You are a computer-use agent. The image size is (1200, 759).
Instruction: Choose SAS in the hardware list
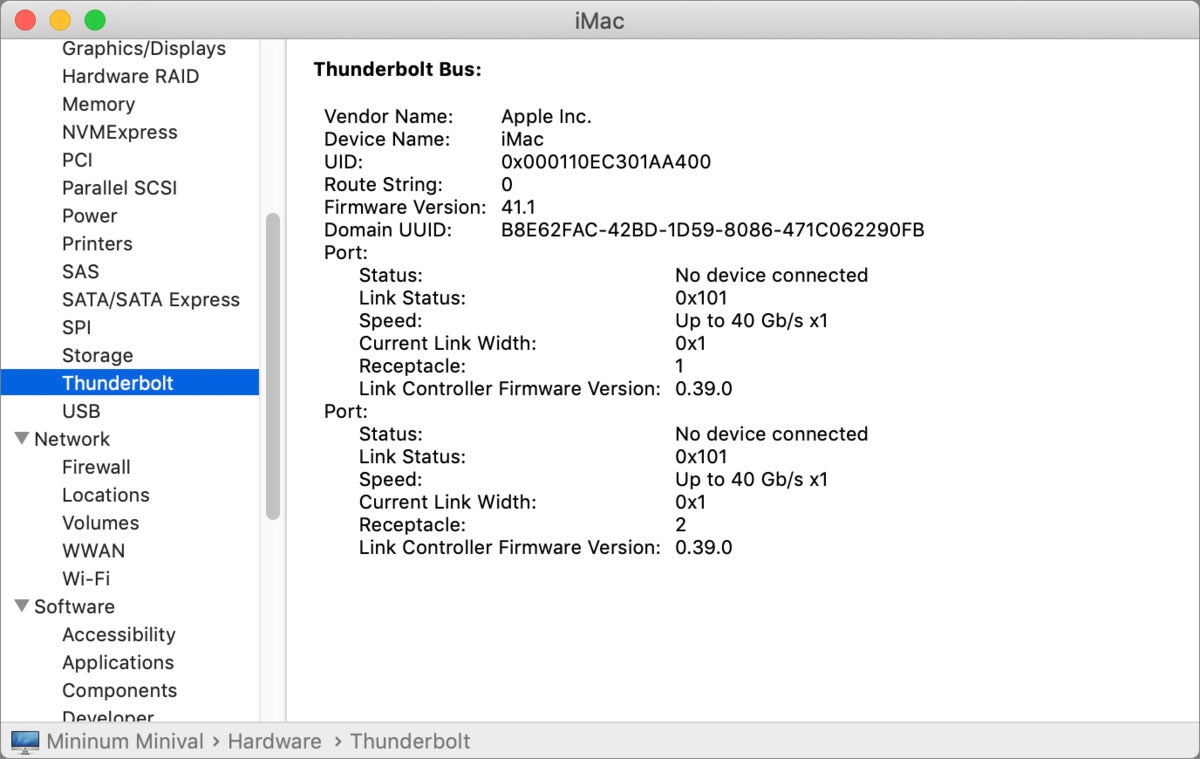(80, 272)
